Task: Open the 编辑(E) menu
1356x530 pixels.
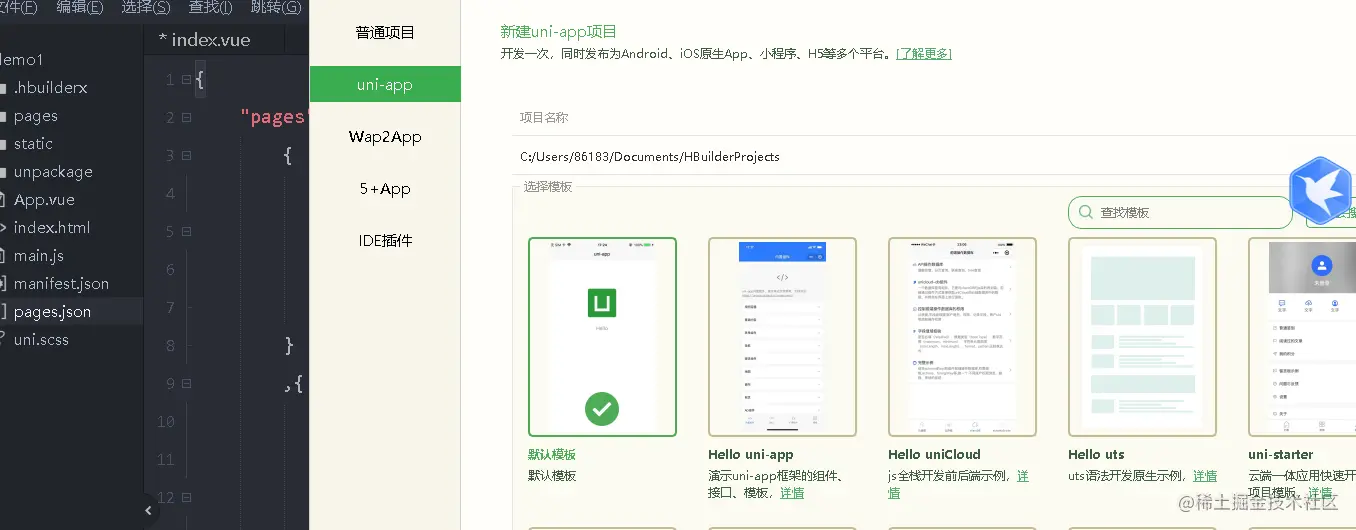Action: coord(79,7)
